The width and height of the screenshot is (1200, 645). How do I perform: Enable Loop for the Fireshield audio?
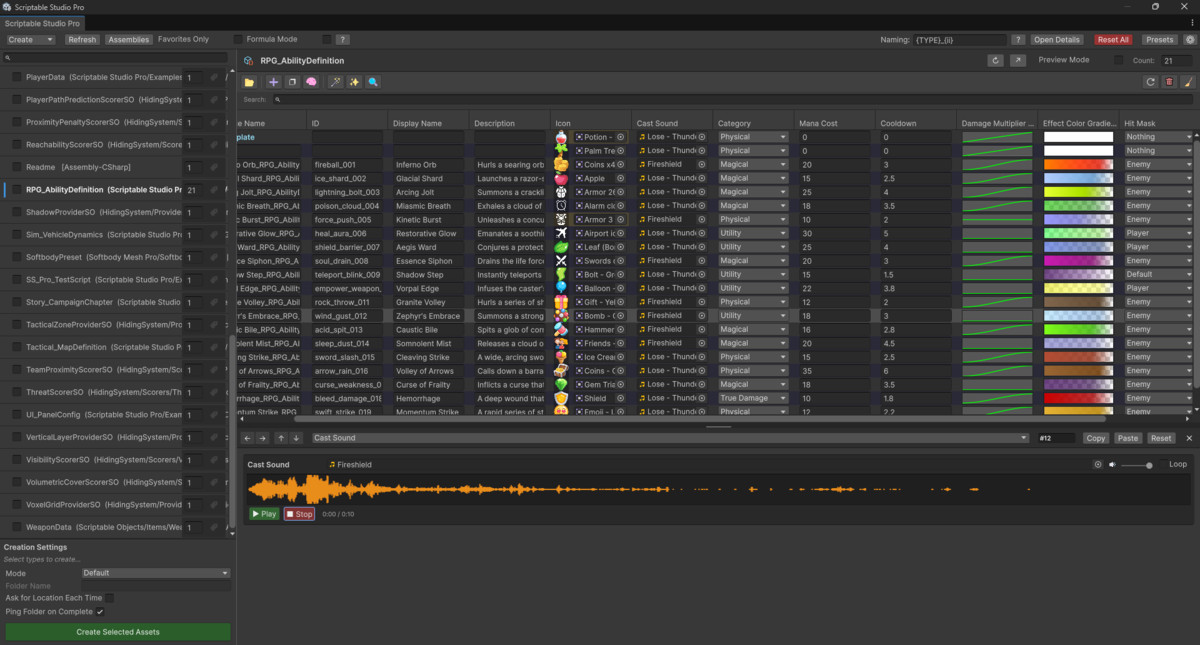pyautogui.click(x=1176, y=463)
